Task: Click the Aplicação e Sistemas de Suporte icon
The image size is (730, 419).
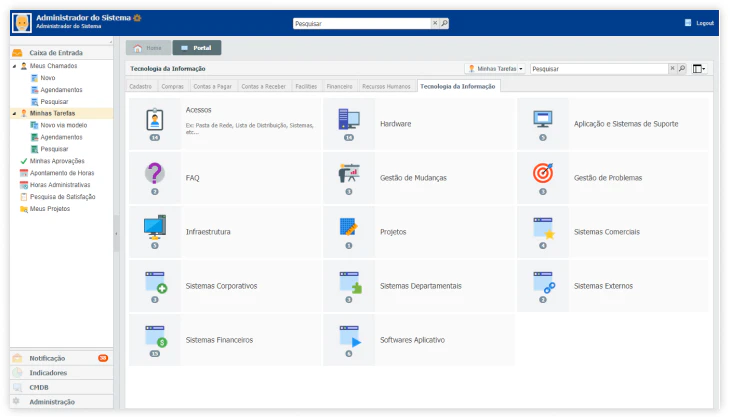Action: coord(543,119)
